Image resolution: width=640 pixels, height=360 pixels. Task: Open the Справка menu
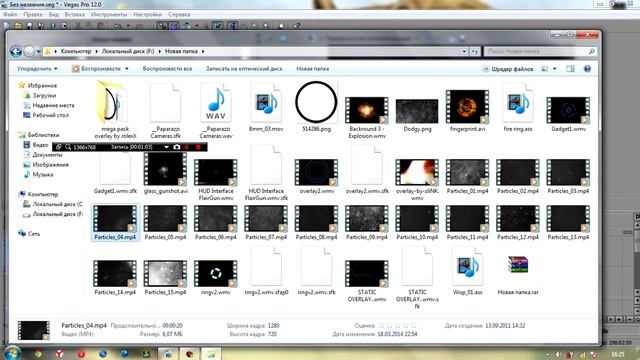tap(179, 14)
